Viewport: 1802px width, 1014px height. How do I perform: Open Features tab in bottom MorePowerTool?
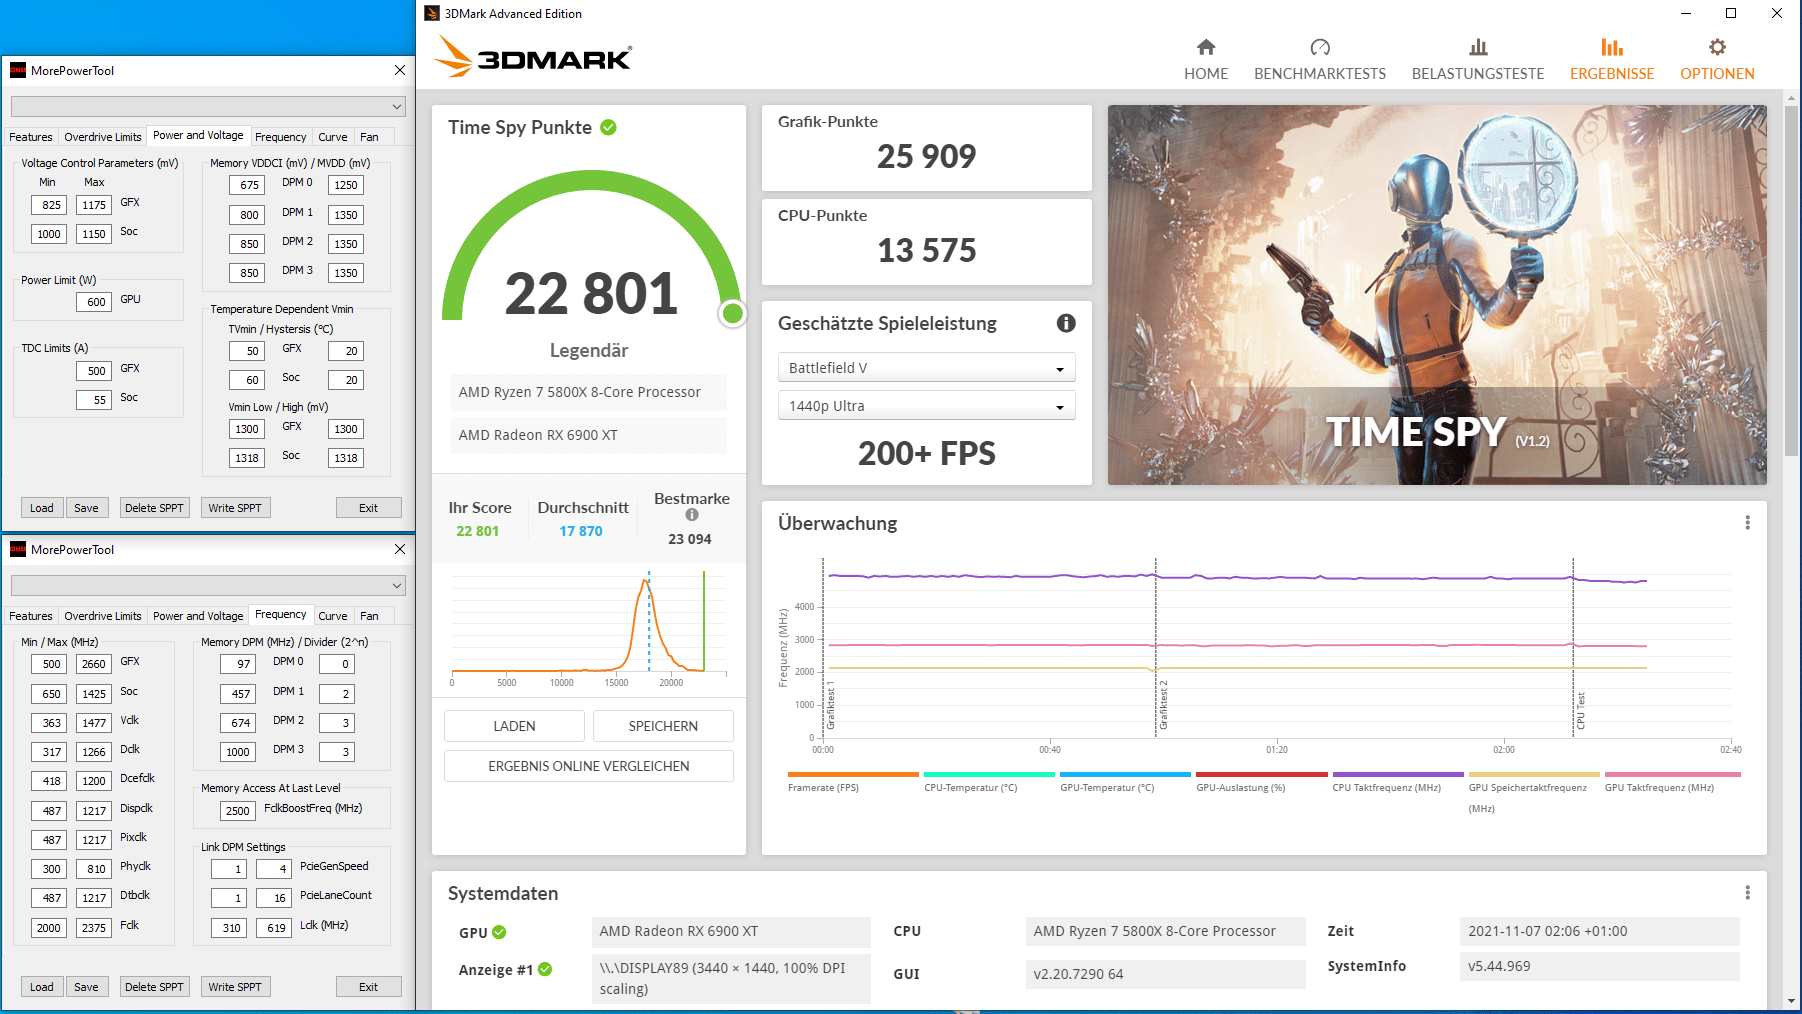[x=31, y=616]
